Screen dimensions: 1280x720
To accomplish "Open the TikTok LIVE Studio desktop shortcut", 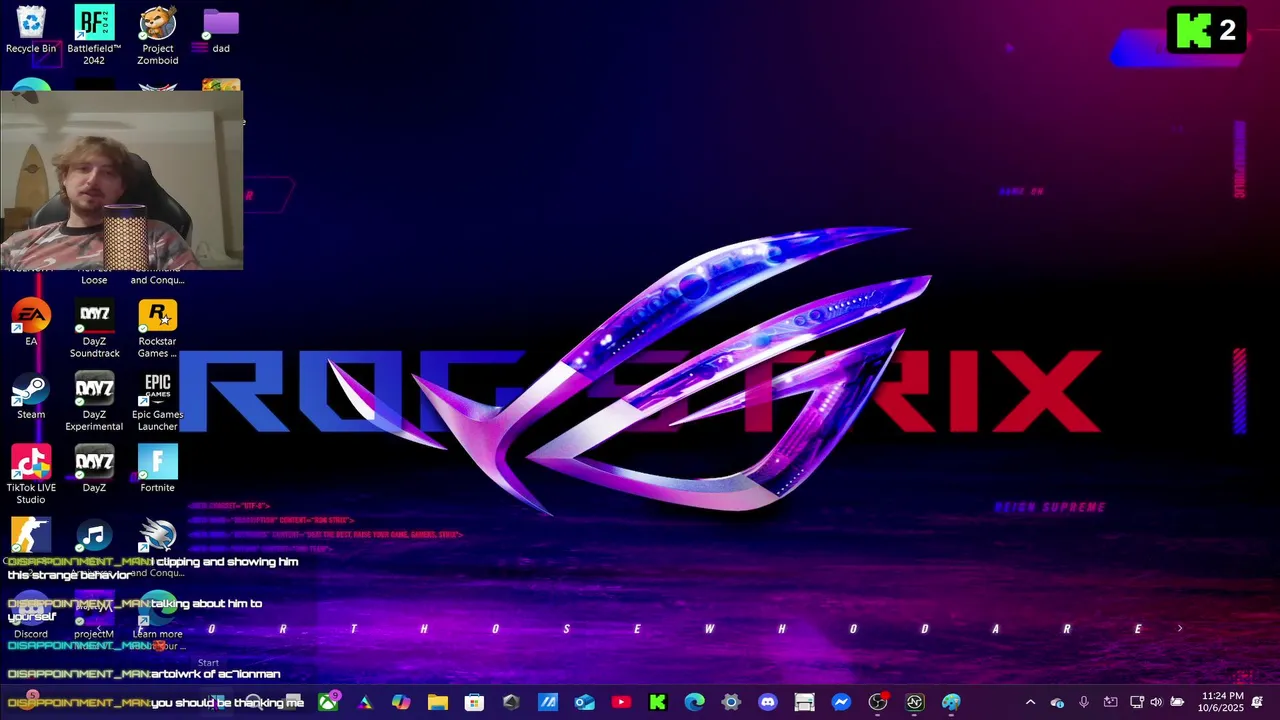I will click(x=31, y=475).
